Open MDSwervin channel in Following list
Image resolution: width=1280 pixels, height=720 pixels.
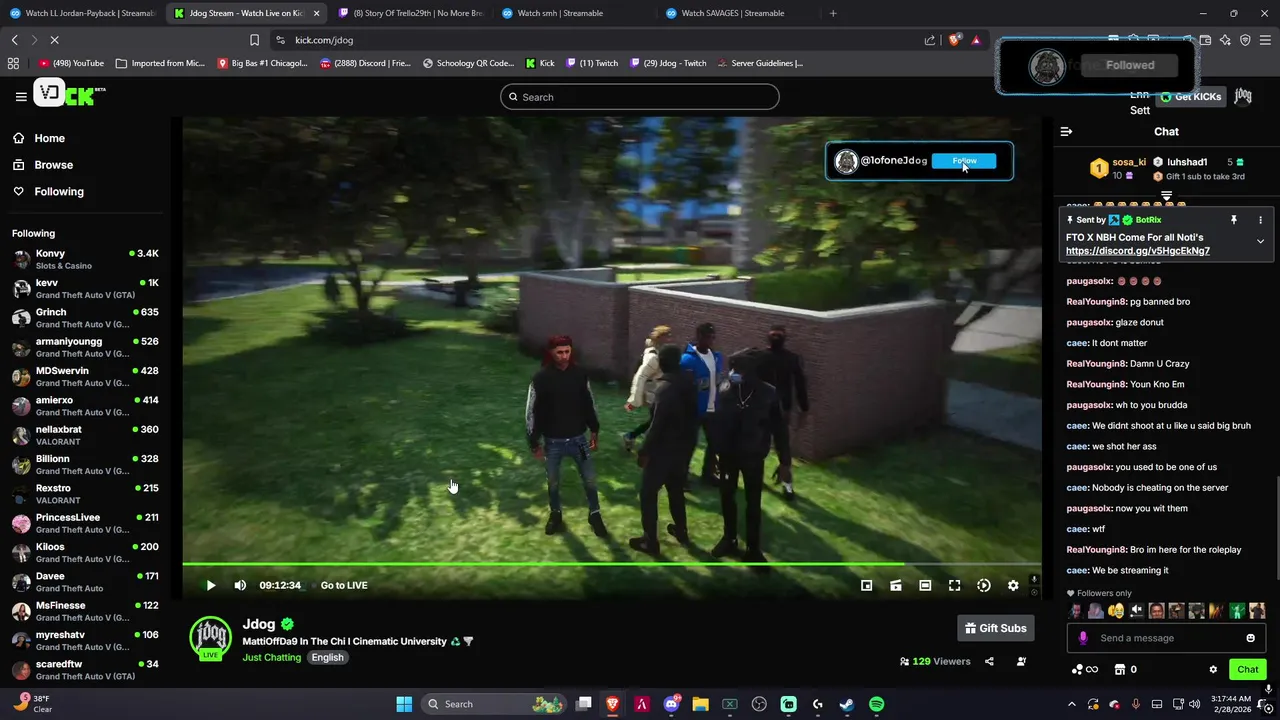click(85, 376)
